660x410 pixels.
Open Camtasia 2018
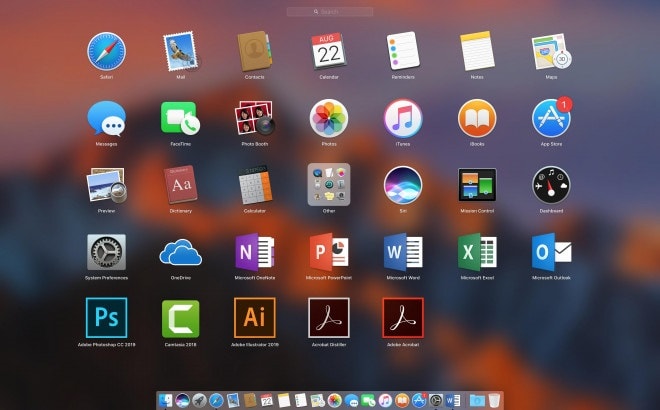point(181,319)
